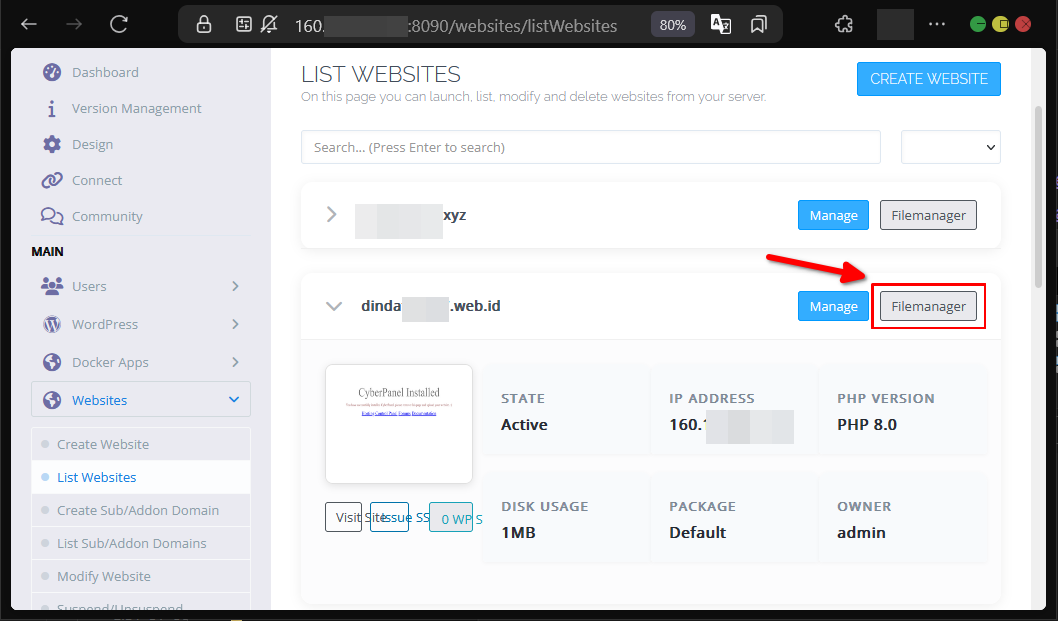Image resolution: width=1058 pixels, height=621 pixels.
Task: Click the Connect link icon
Action: point(52,180)
